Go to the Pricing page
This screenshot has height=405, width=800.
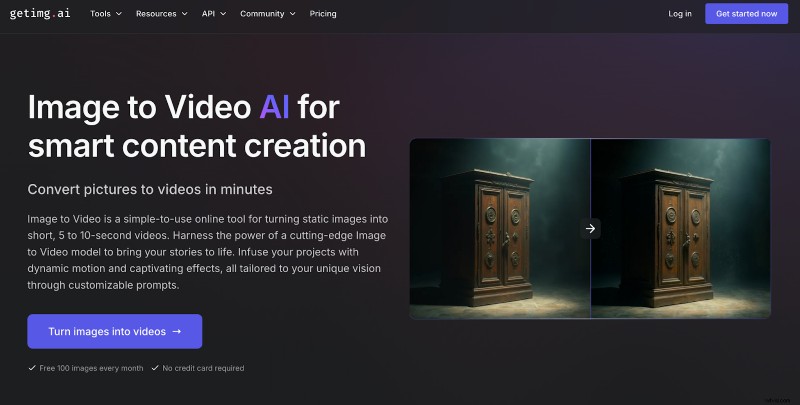[x=323, y=14]
